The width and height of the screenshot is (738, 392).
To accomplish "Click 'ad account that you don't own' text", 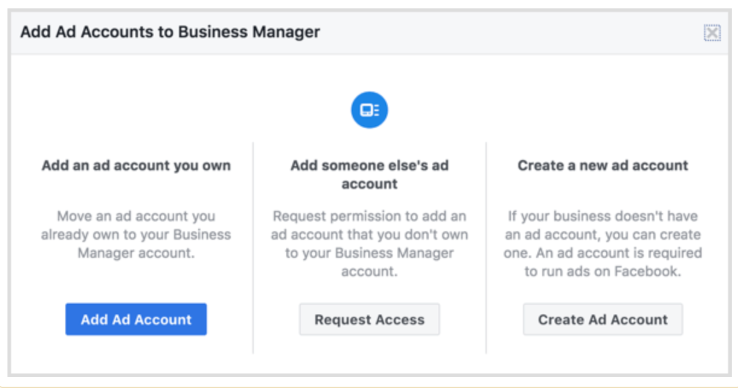I will [369, 235].
